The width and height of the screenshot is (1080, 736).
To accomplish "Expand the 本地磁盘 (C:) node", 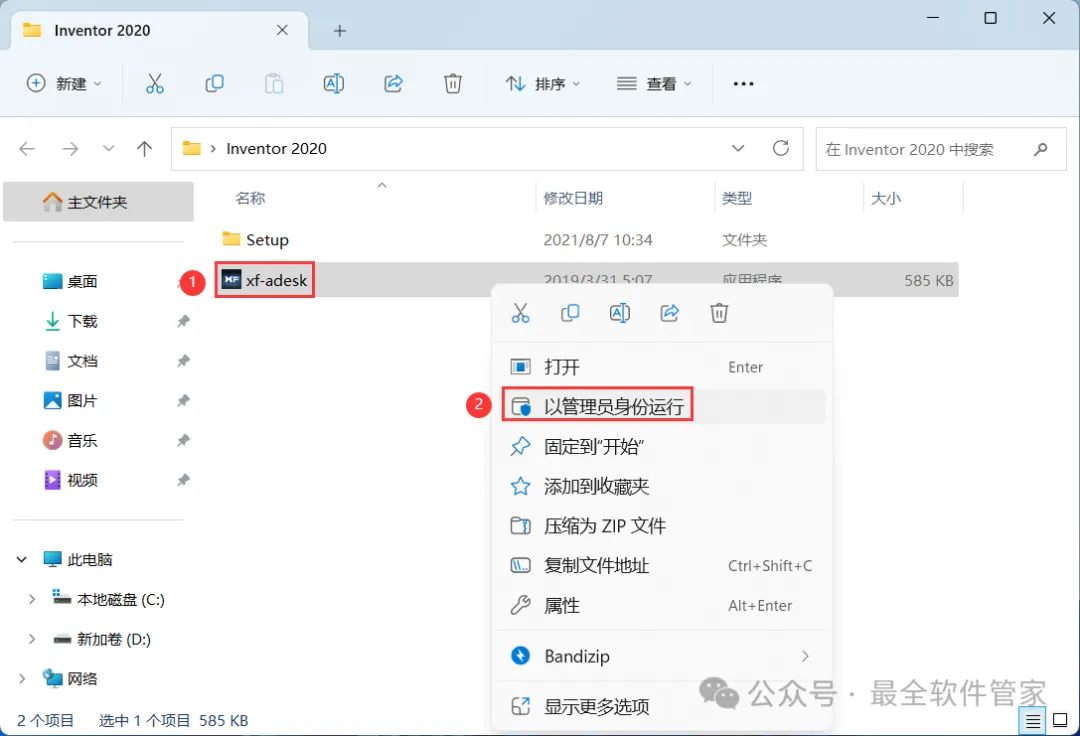I will [32, 600].
